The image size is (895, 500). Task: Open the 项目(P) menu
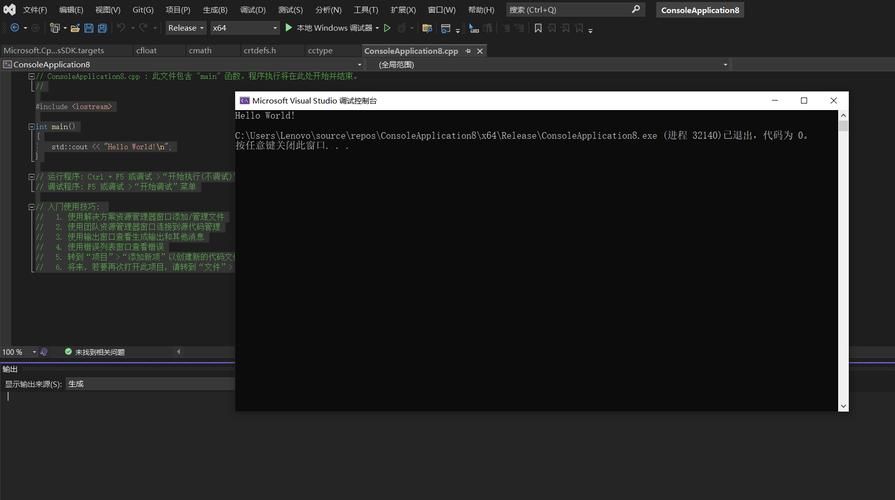(178, 10)
